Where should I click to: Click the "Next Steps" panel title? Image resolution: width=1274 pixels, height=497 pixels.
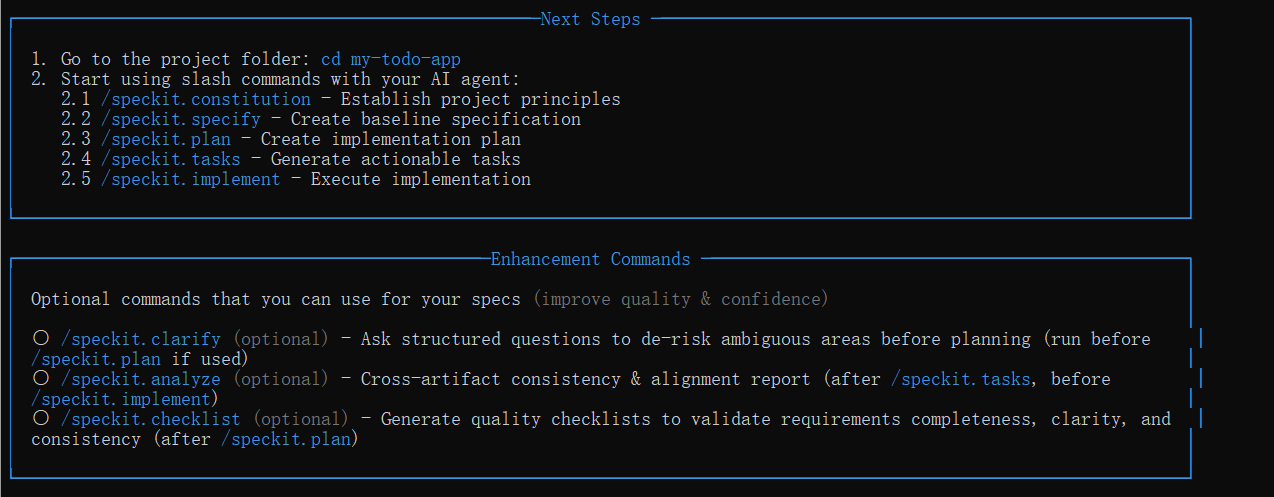(590, 19)
